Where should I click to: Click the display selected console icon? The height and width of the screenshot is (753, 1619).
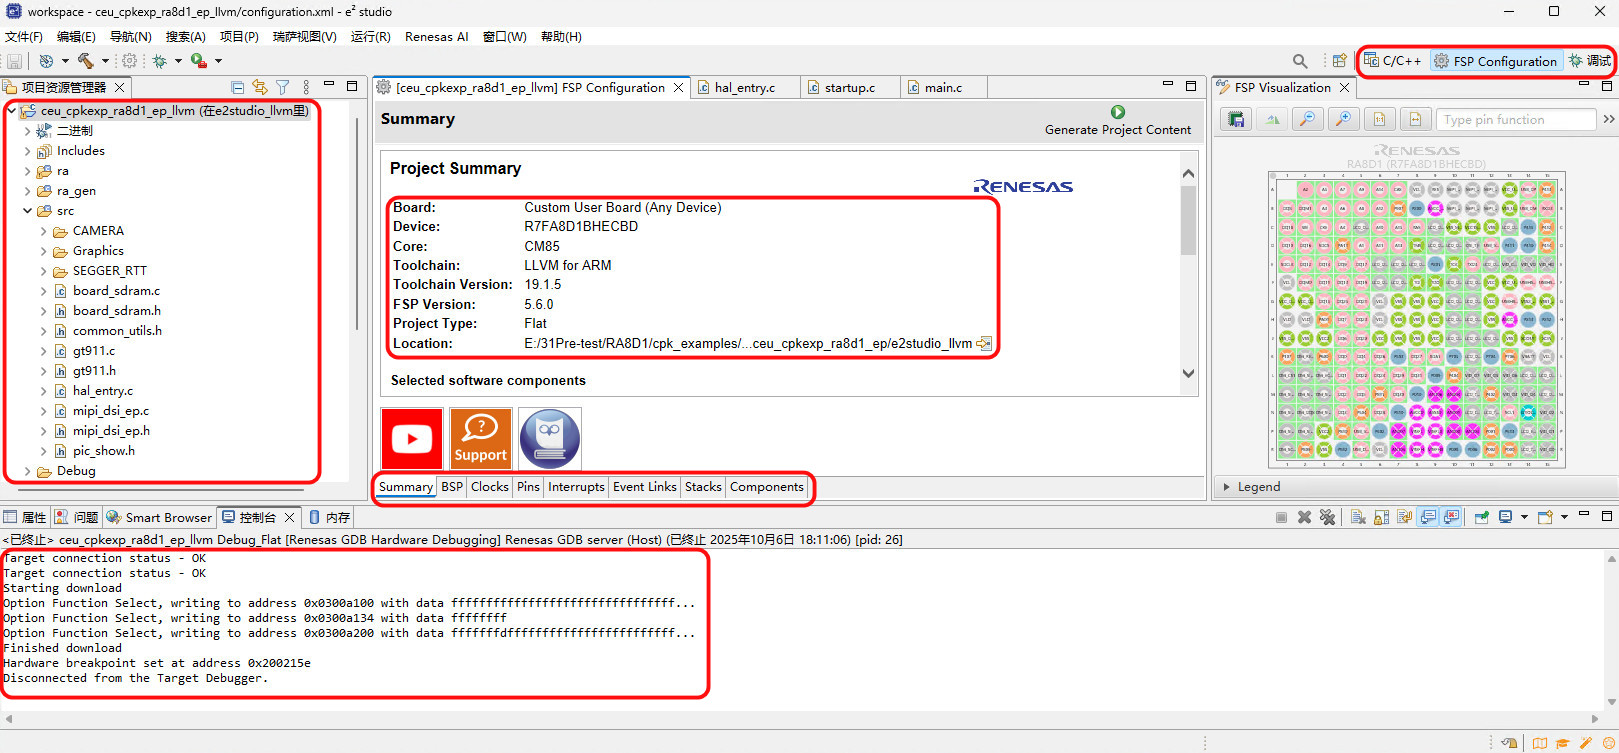click(1505, 517)
